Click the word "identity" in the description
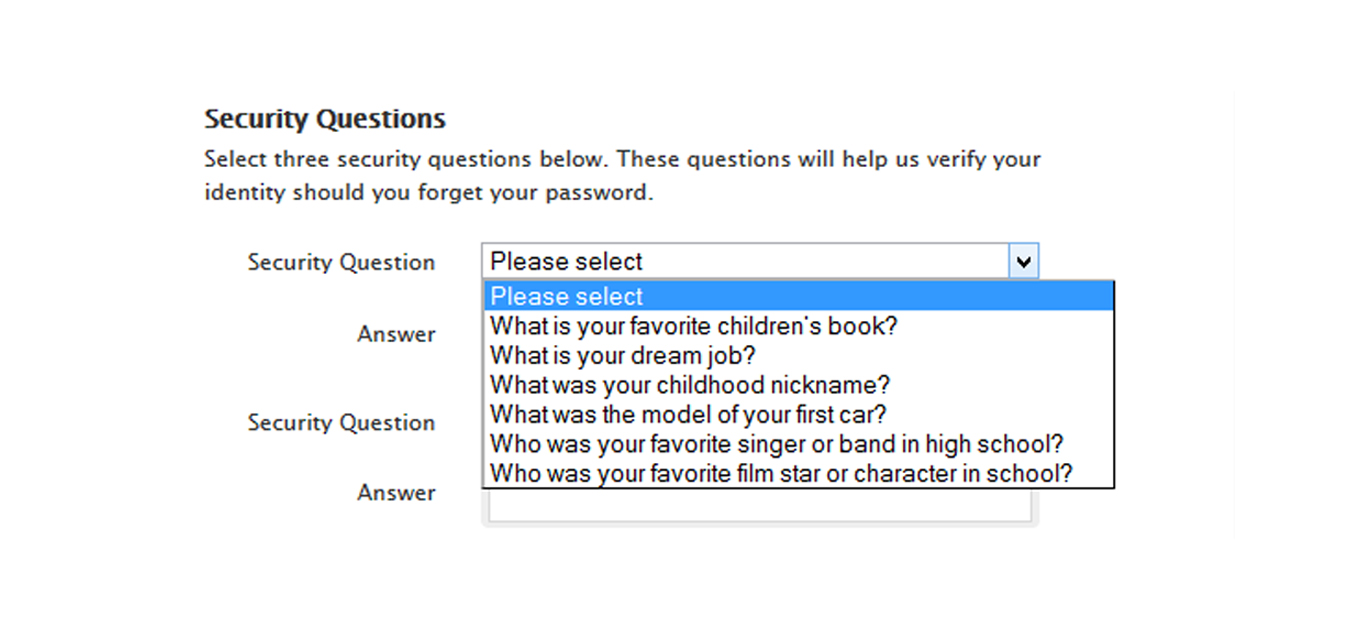Viewport: 1351px width, 624px height. 245,192
